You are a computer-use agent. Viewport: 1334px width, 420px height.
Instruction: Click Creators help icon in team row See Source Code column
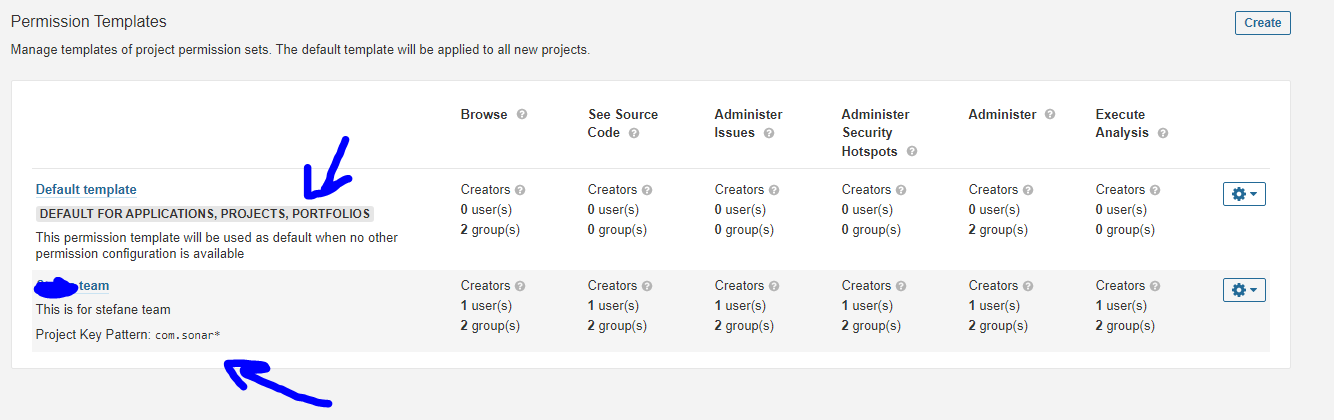[x=647, y=286]
